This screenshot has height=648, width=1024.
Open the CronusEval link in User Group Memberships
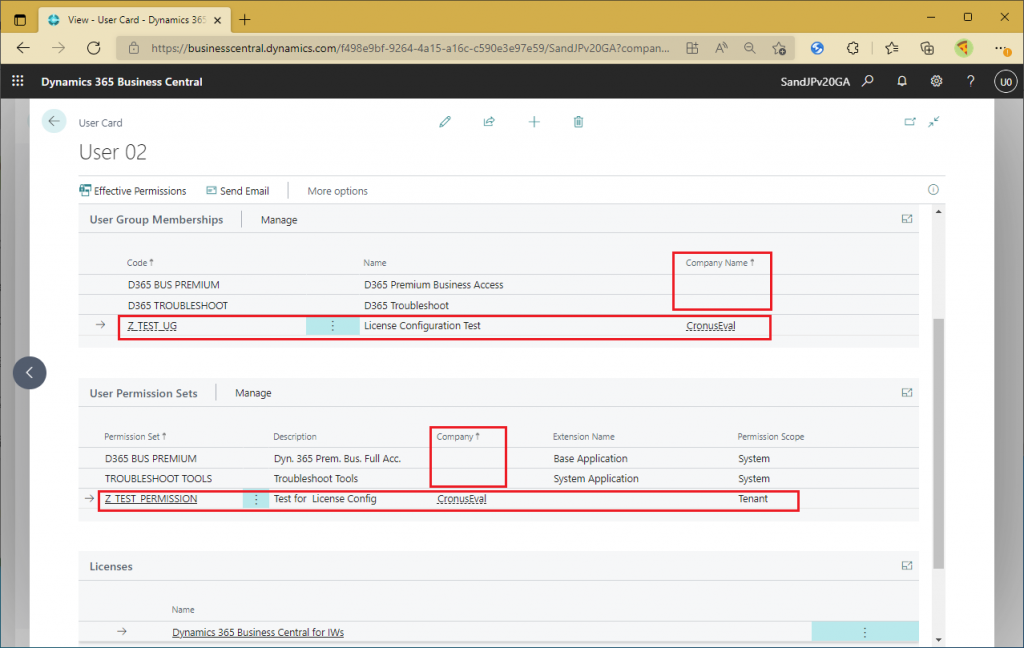click(711, 326)
